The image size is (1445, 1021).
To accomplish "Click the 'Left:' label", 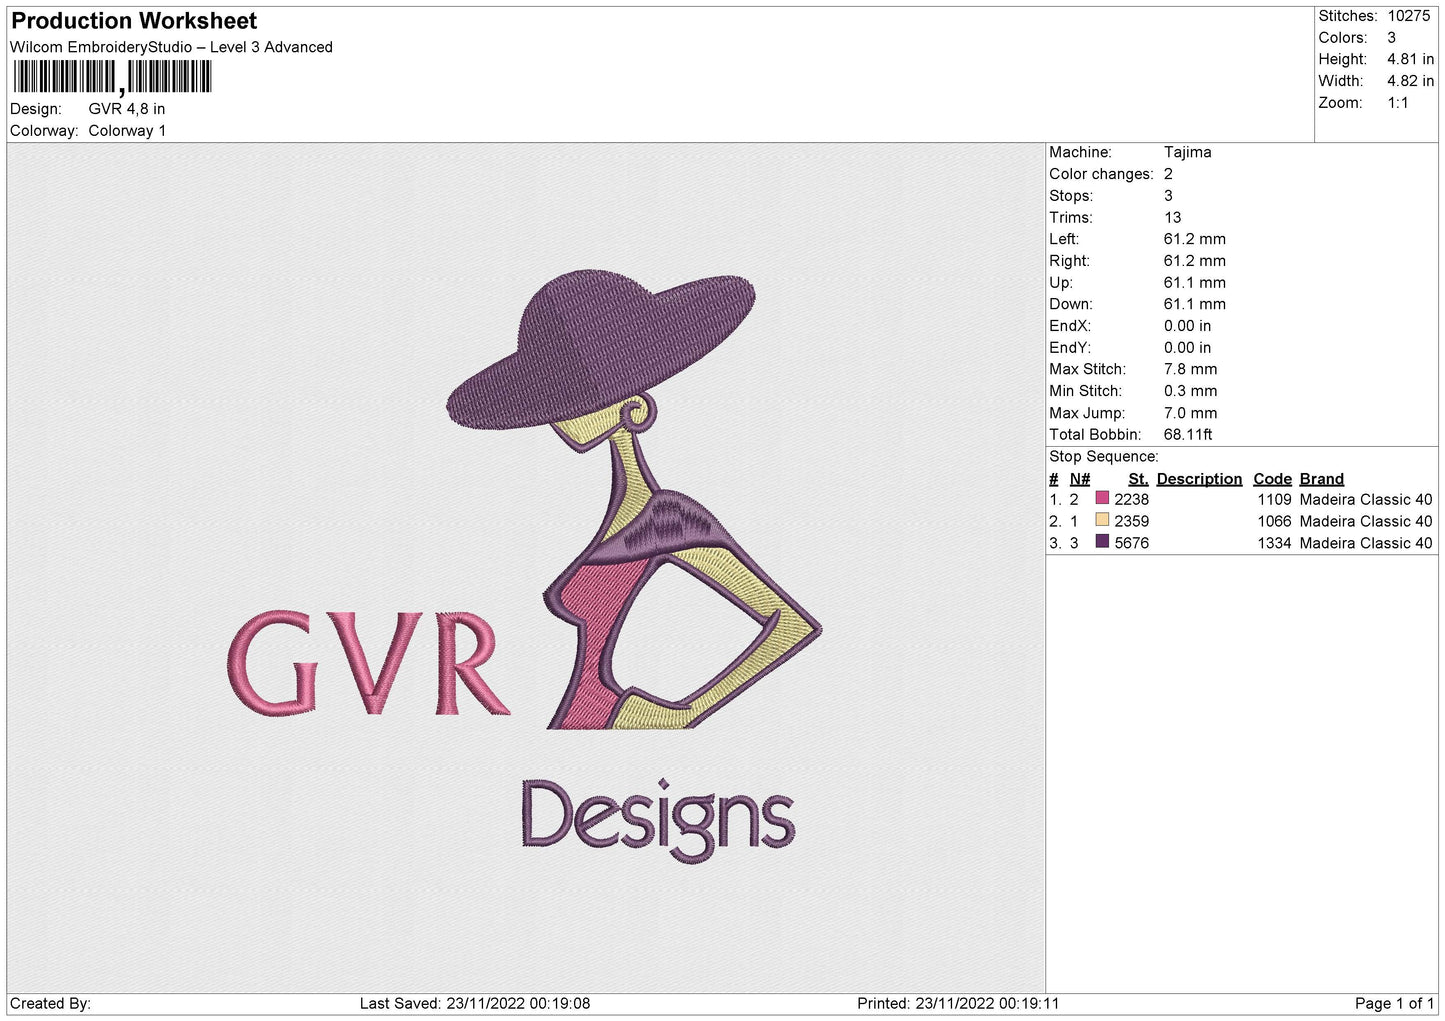I will click(x=1064, y=239).
